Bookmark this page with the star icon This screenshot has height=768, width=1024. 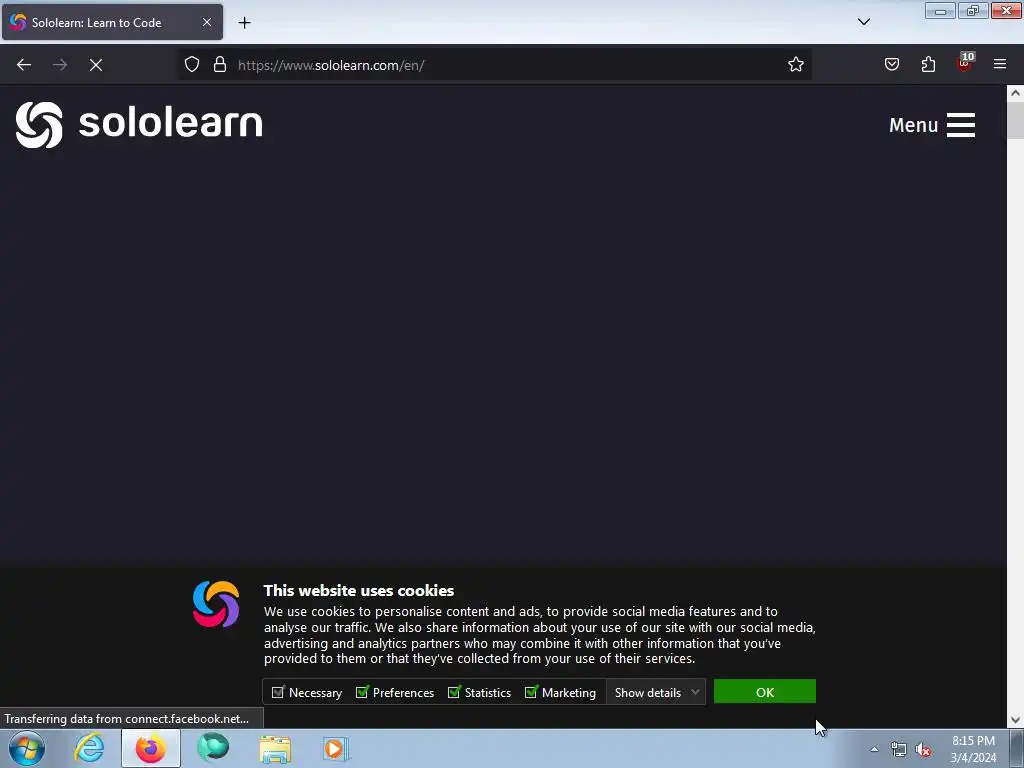pos(795,65)
